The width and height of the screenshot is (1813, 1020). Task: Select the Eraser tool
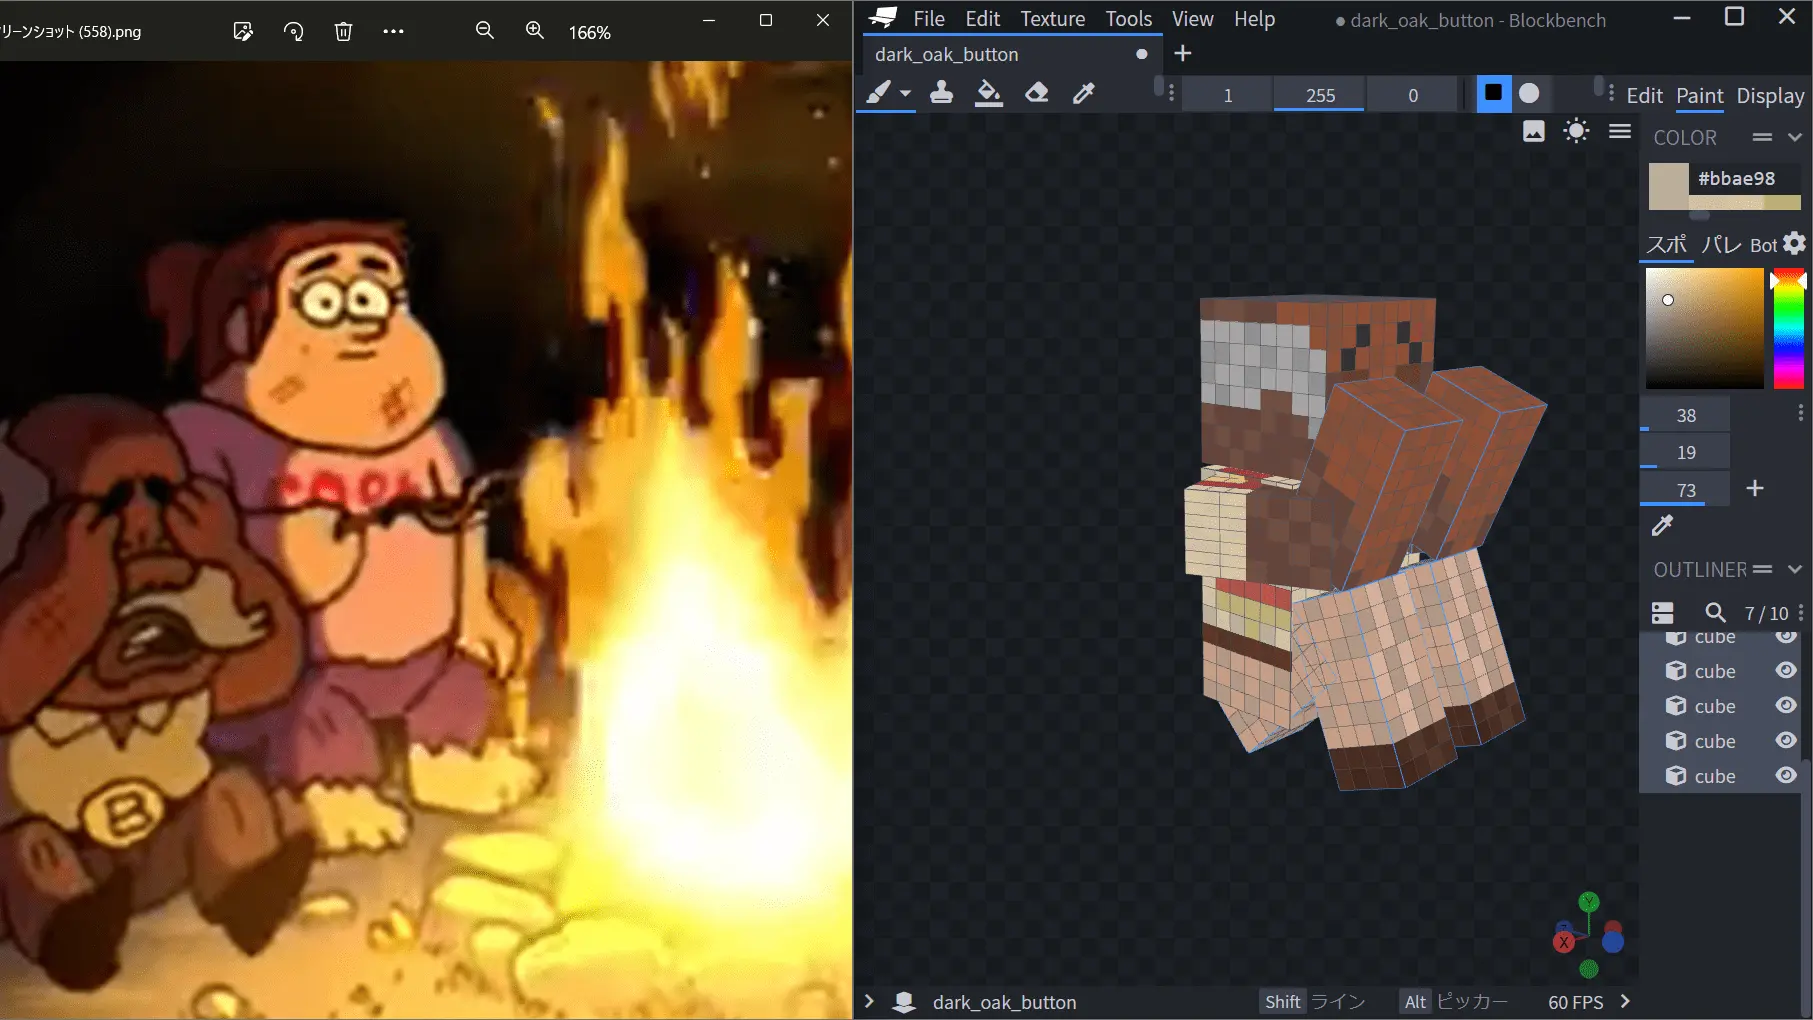click(x=1037, y=93)
